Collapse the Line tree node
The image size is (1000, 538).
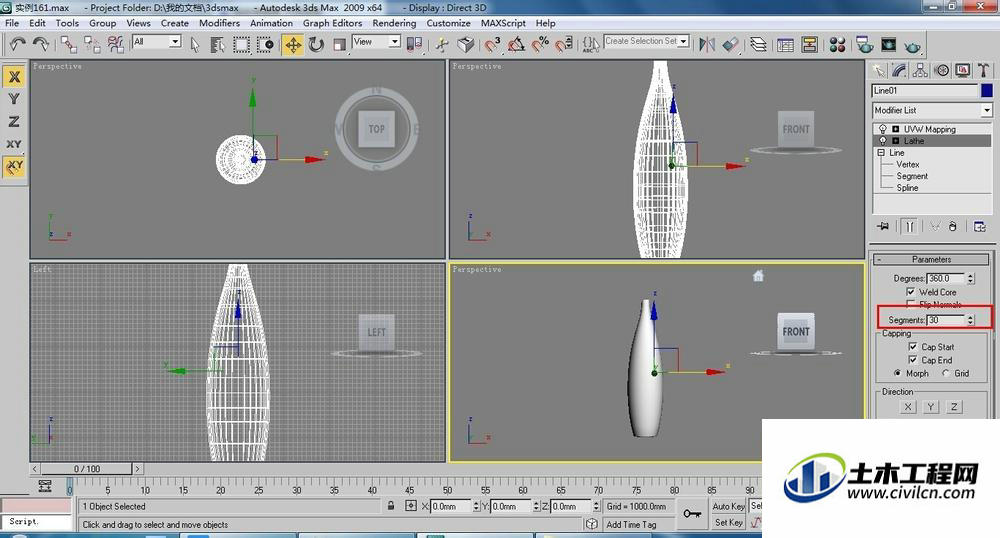tap(881, 153)
